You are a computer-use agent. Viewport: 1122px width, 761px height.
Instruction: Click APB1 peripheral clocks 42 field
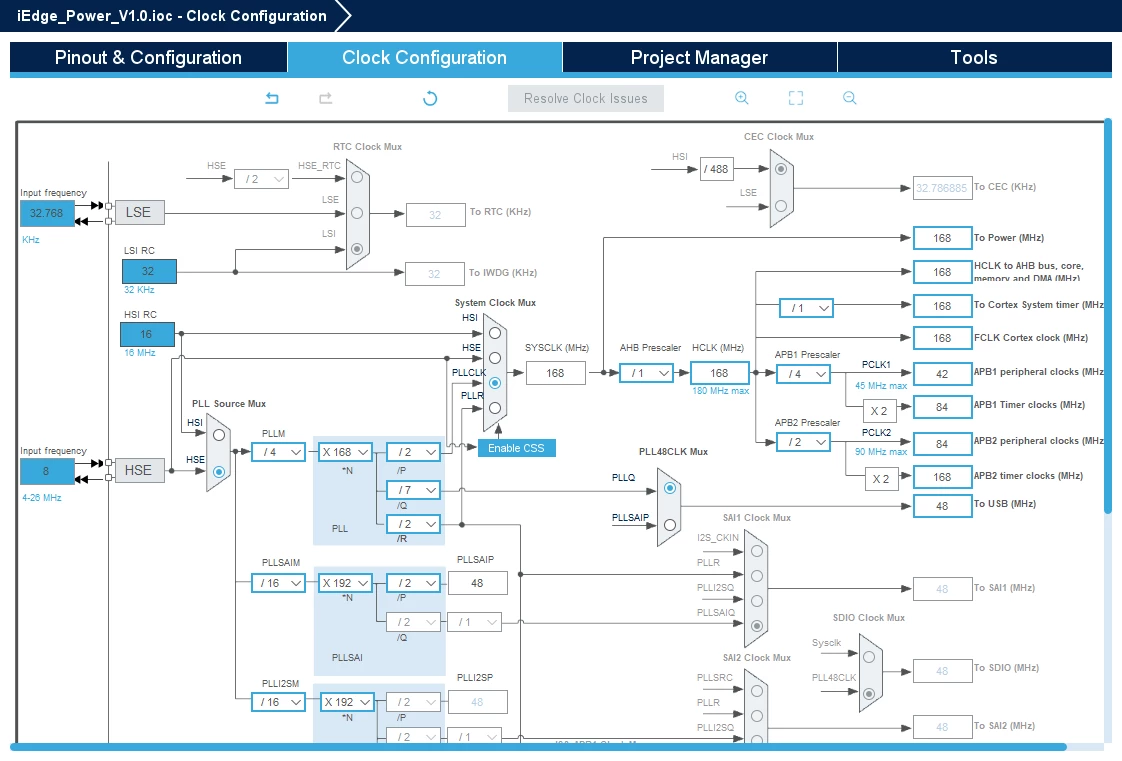tap(942, 374)
